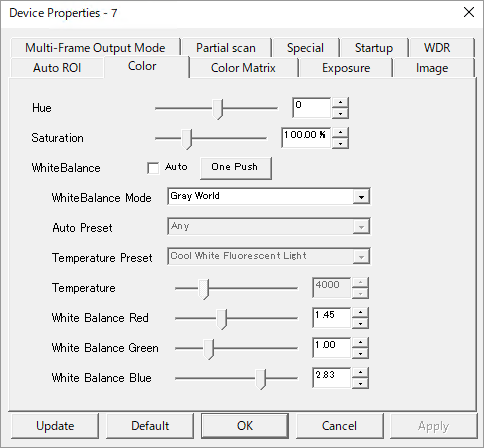
Task: Click the One Push button
Action: 235,167
